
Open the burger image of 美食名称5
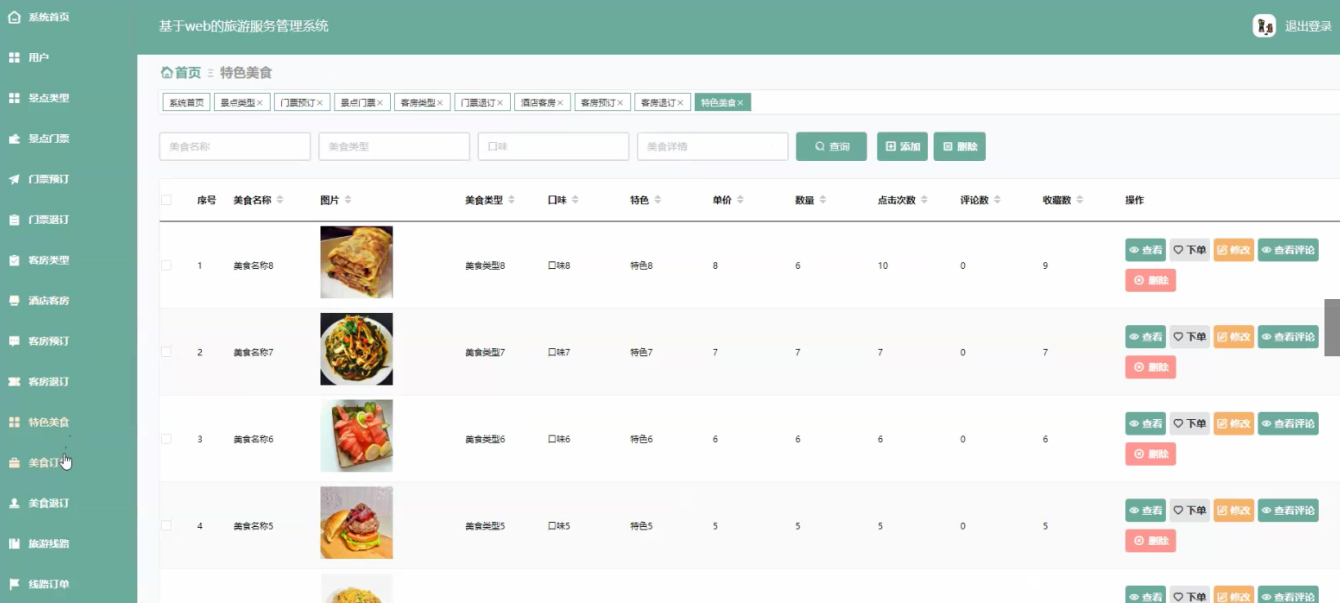[356, 523]
